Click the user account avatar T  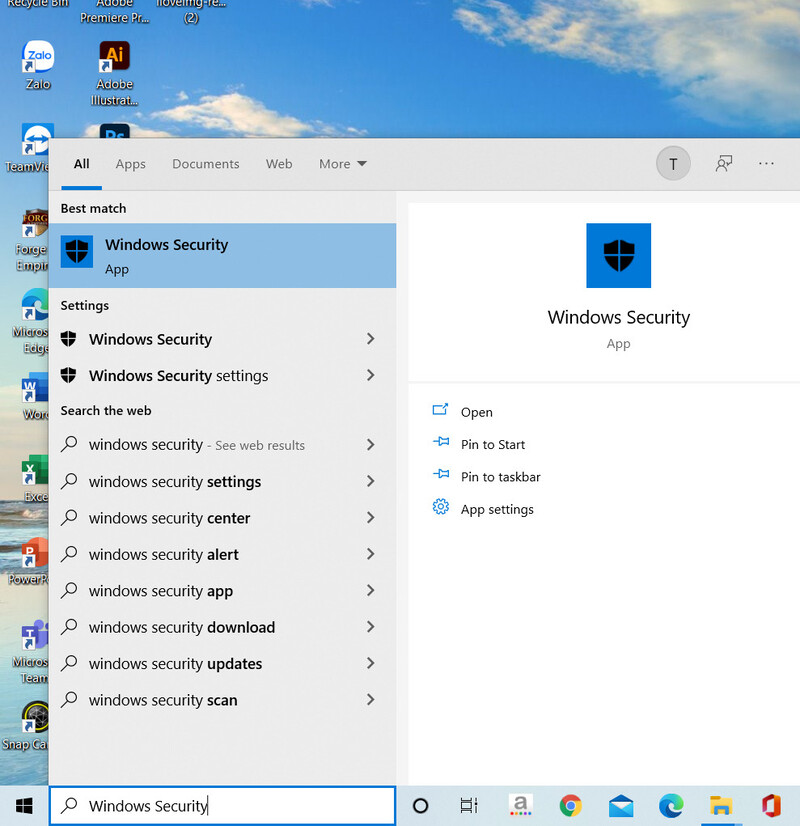[x=673, y=164]
